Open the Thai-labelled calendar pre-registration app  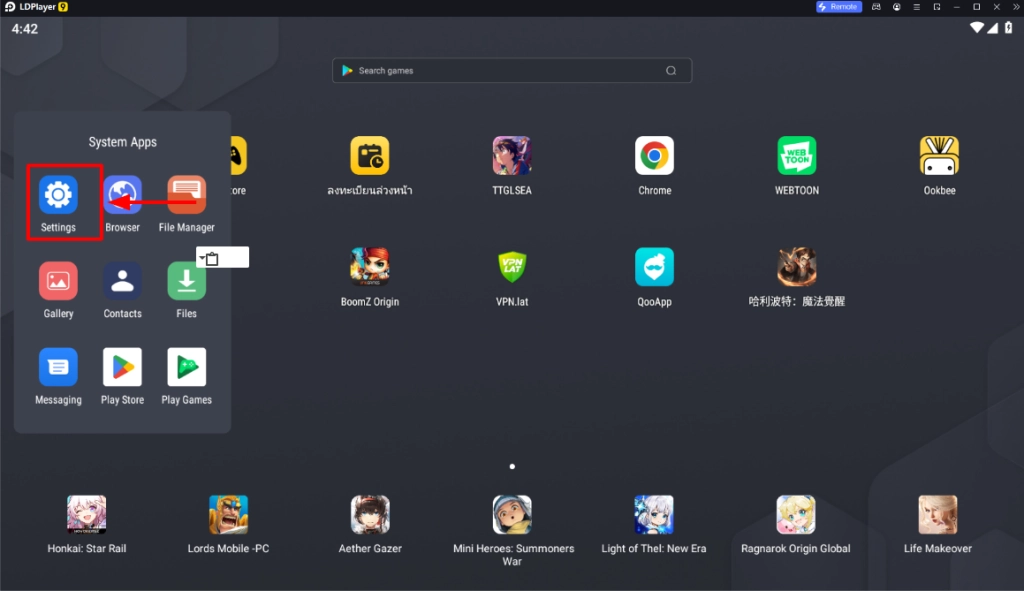(x=370, y=155)
